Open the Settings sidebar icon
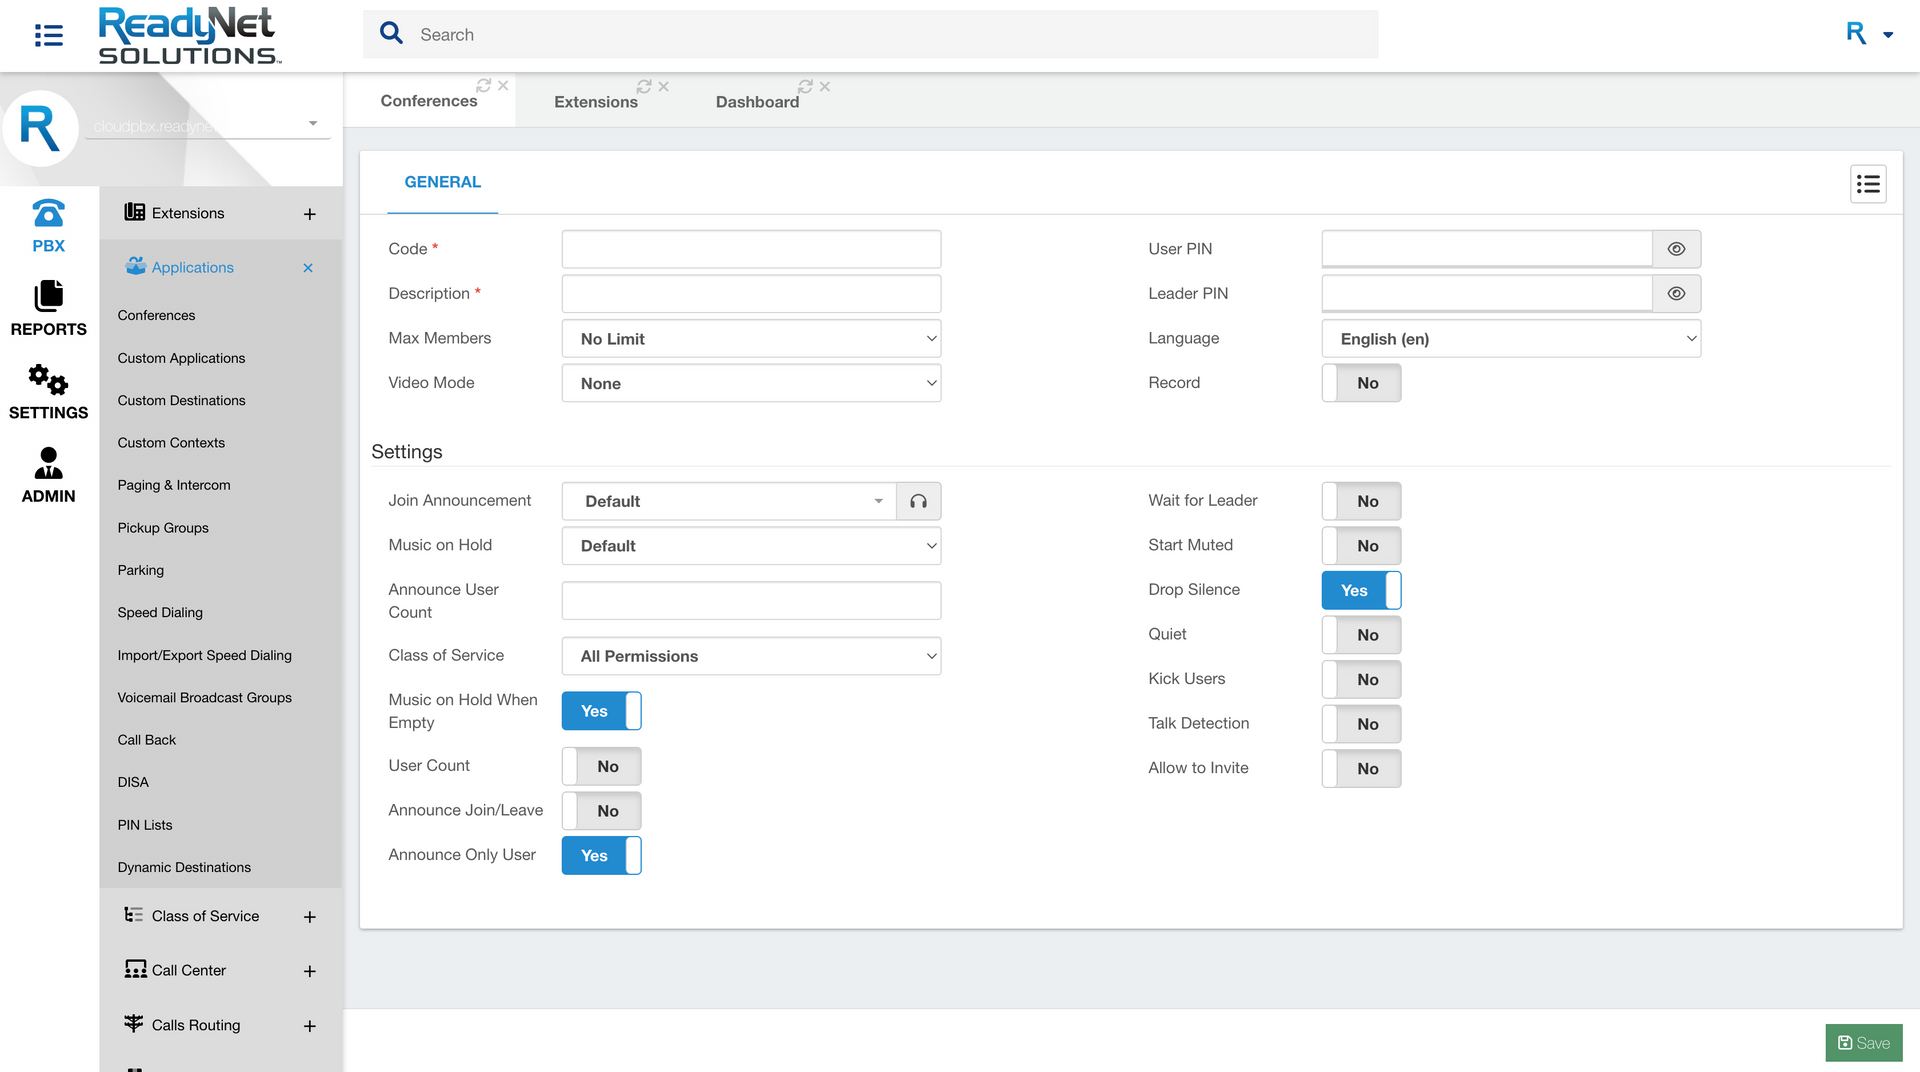This screenshot has height=1072, width=1920. pos(47,390)
